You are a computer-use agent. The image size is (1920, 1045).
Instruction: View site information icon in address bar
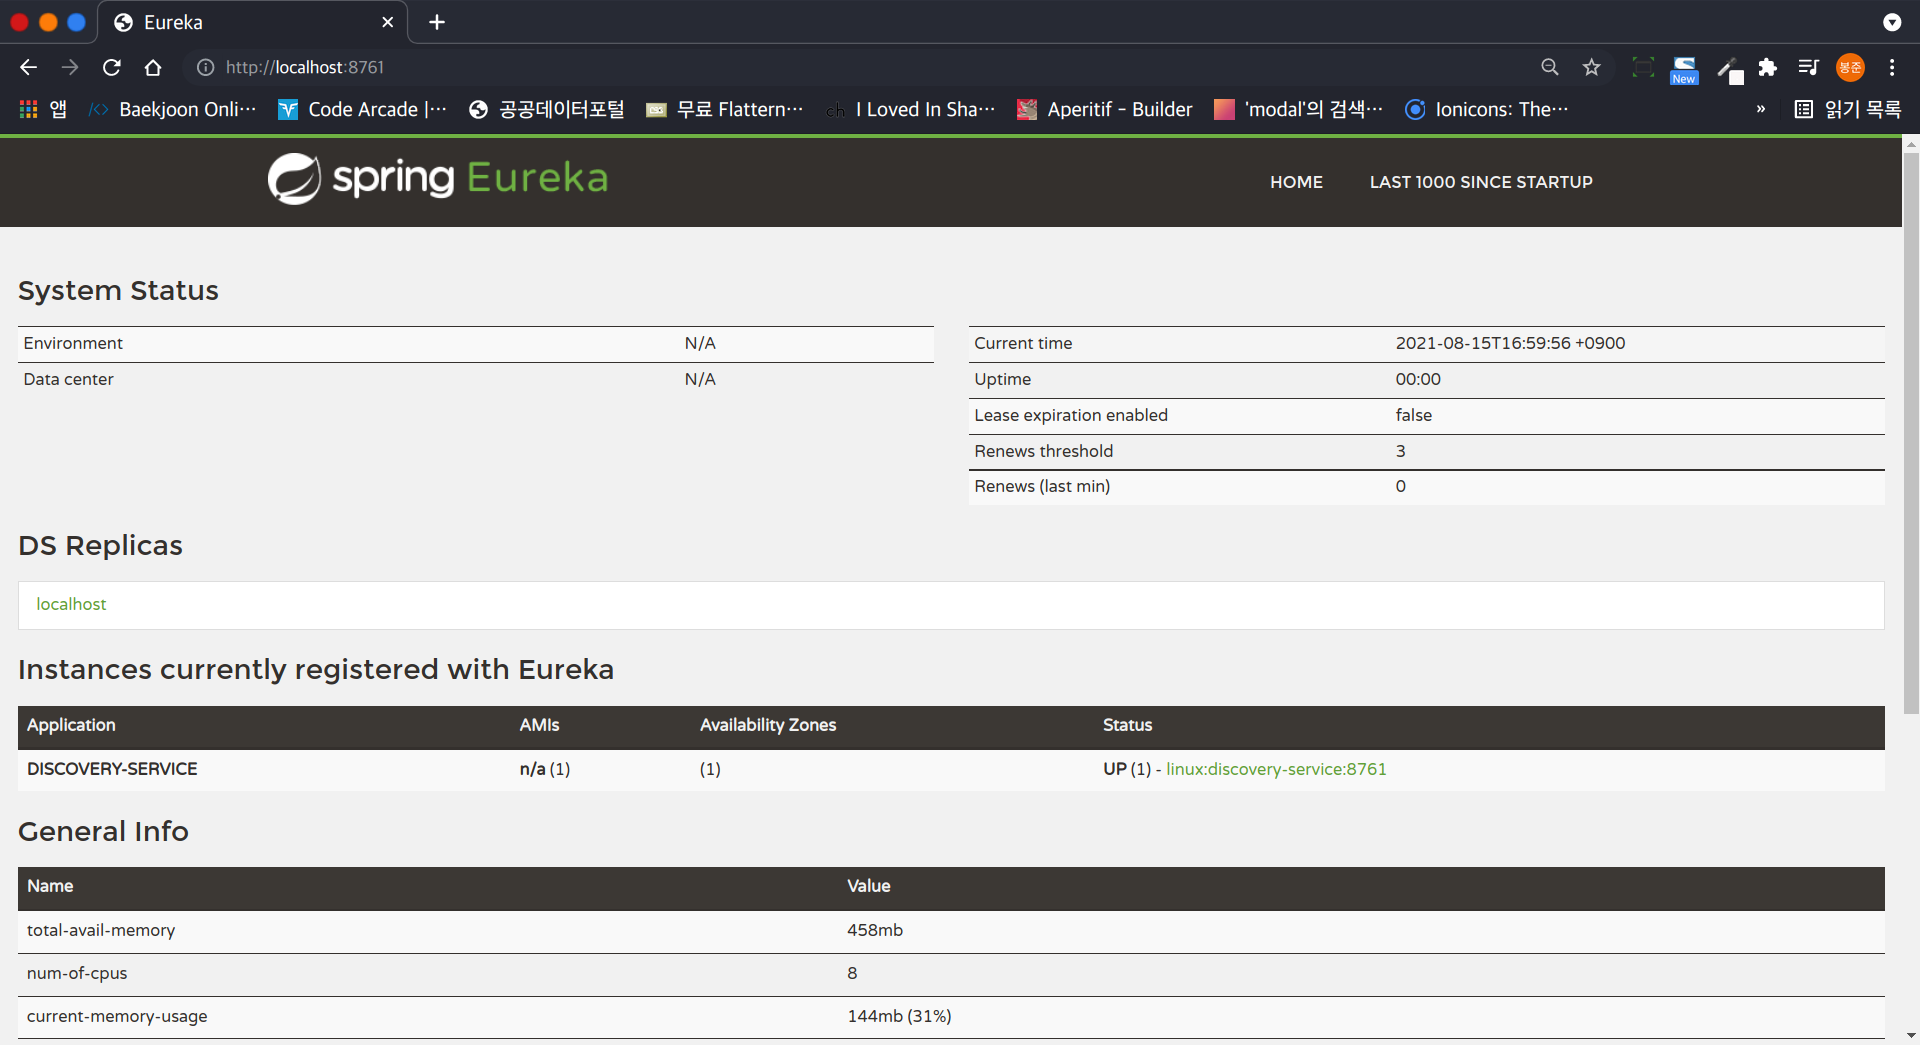click(x=205, y=67)
